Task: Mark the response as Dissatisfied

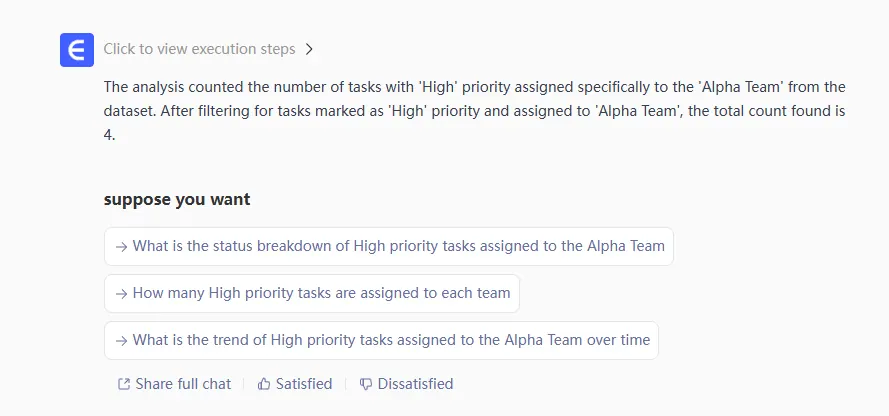Action: [415, 384]
